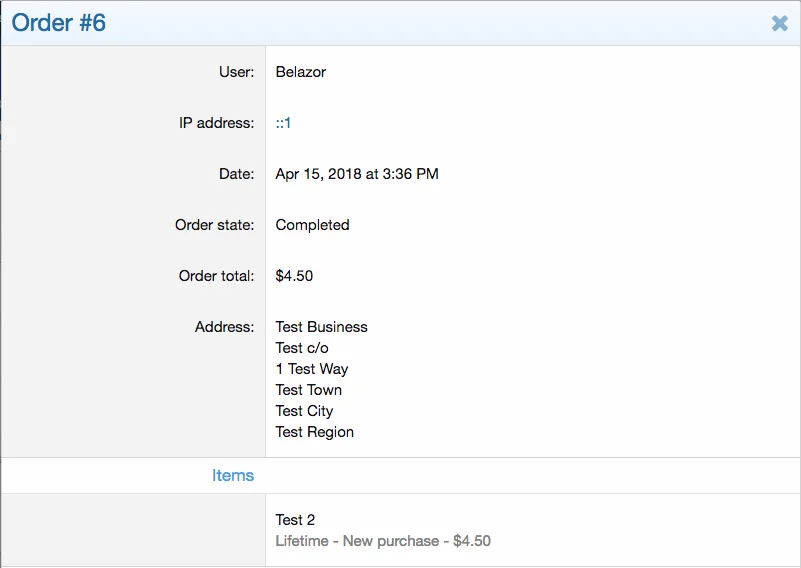This screenshot has height=568, width=801.
Task: Click the Address field label
Action: coord(225,327)
